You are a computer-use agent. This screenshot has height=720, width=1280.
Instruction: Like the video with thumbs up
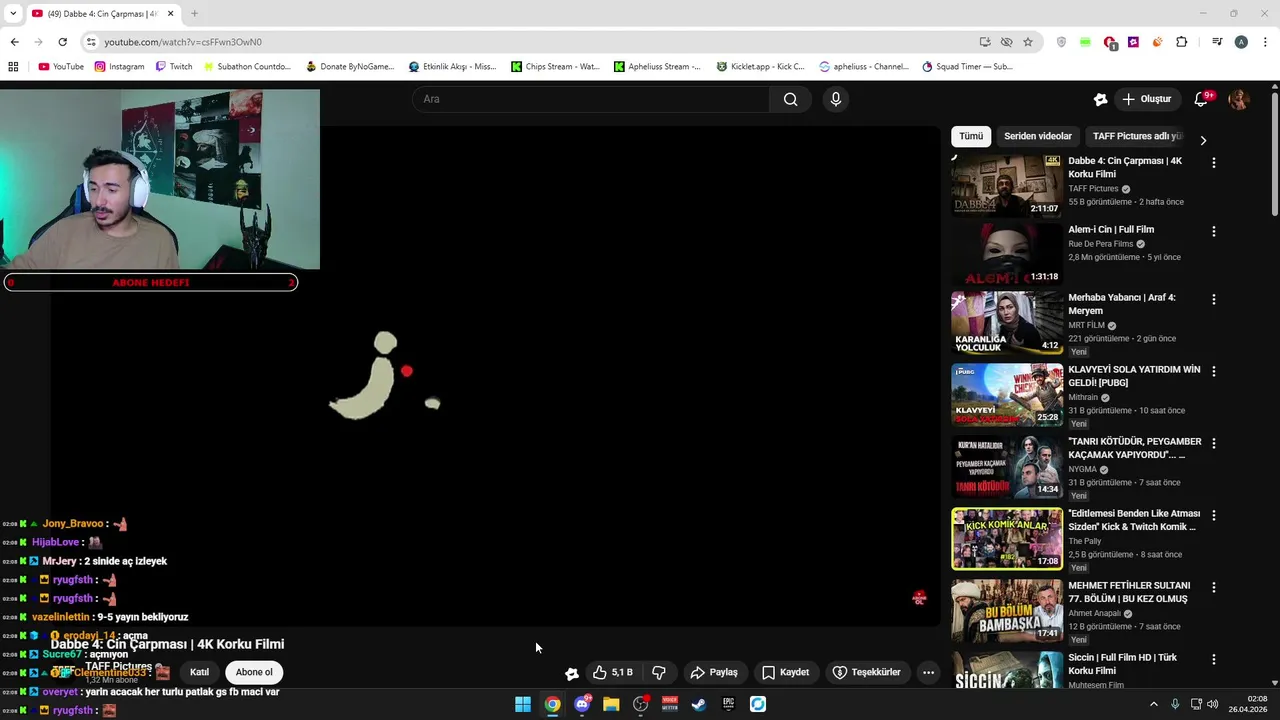tap(612, 672)
